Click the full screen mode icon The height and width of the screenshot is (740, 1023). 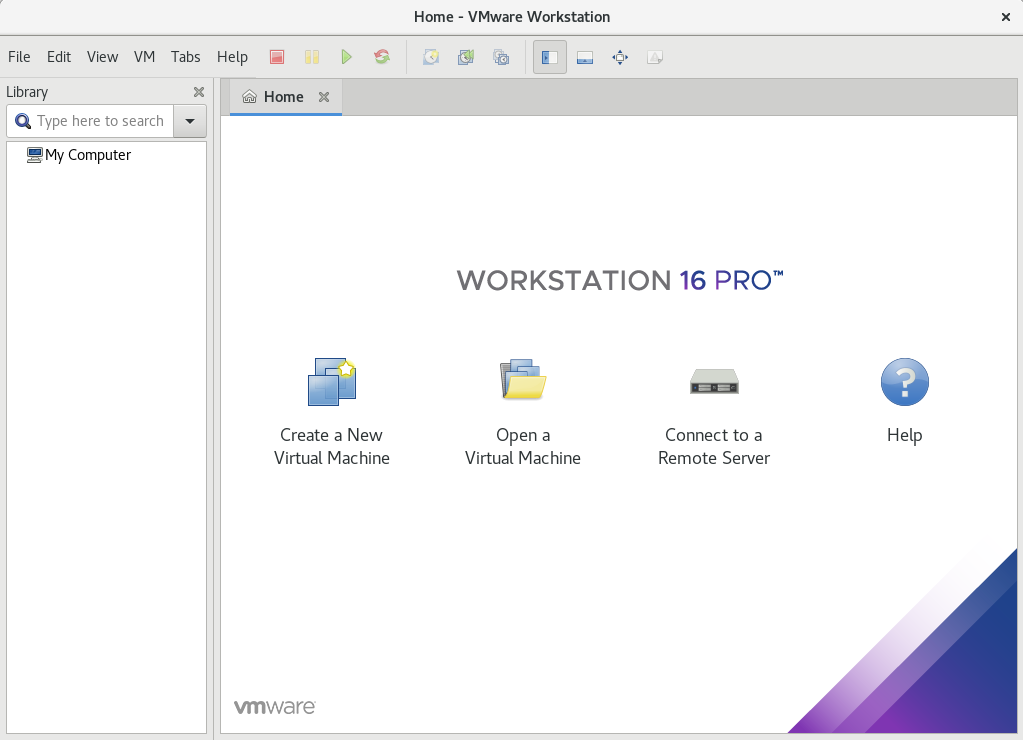point(620,57)
